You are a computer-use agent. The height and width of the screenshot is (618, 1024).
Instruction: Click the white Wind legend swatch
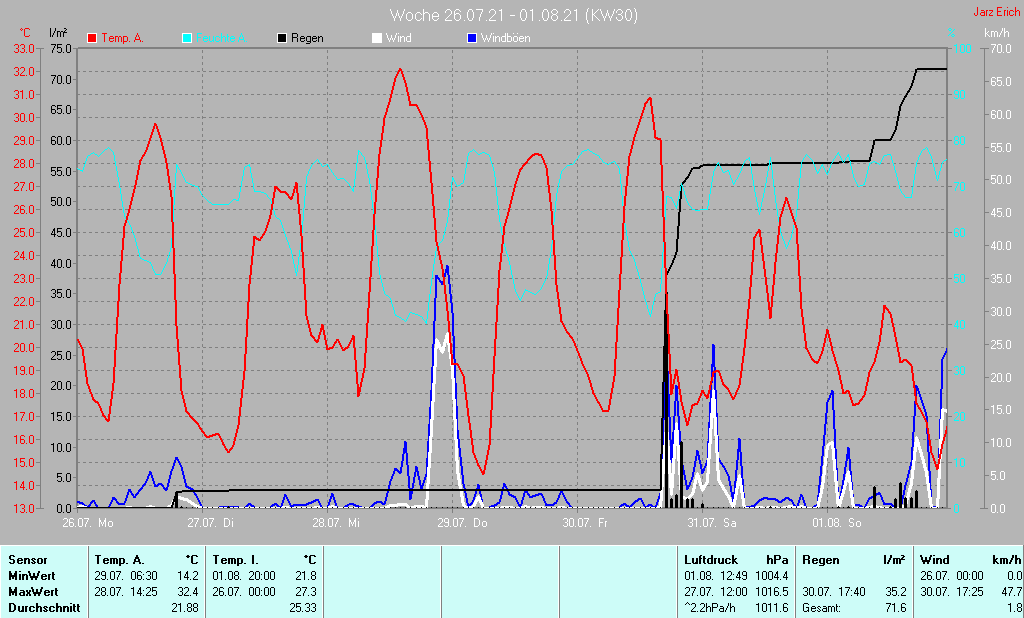pyautogui.click(x=377, y=39)
